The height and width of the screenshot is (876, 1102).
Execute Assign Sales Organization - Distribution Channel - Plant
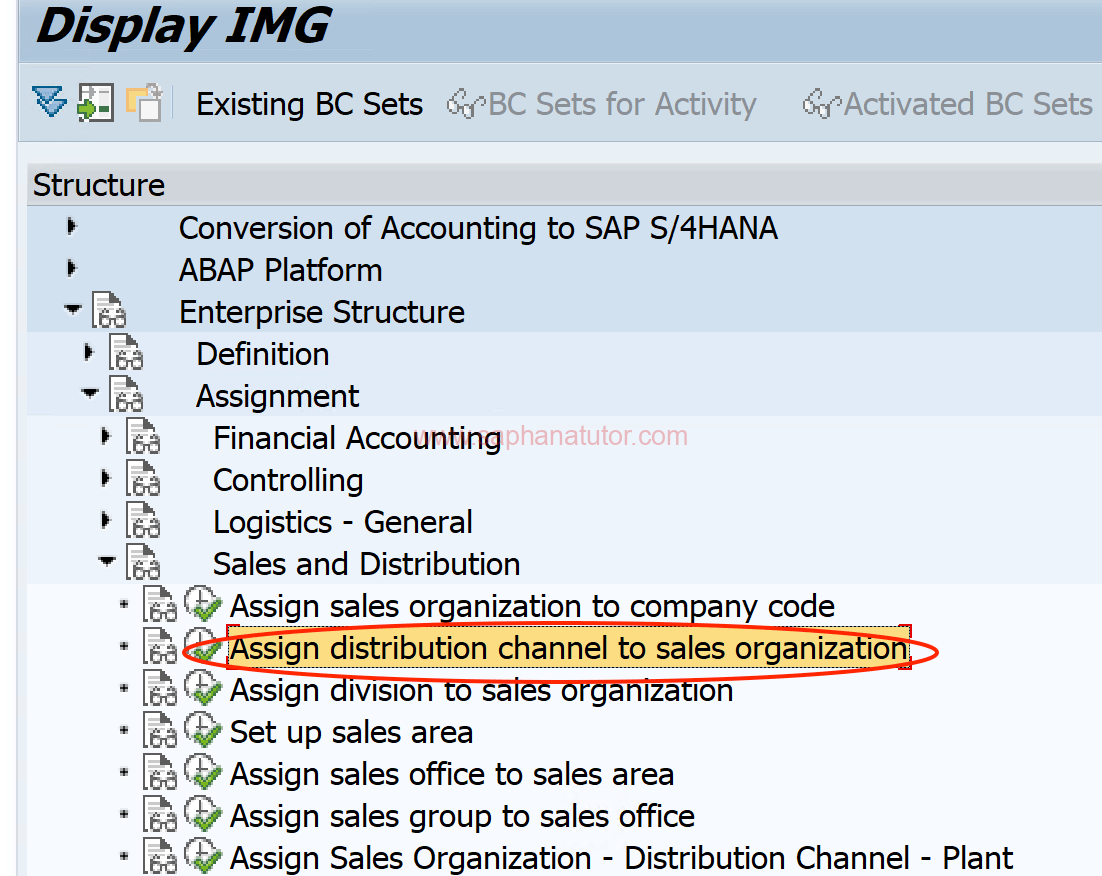pos(203,856)
